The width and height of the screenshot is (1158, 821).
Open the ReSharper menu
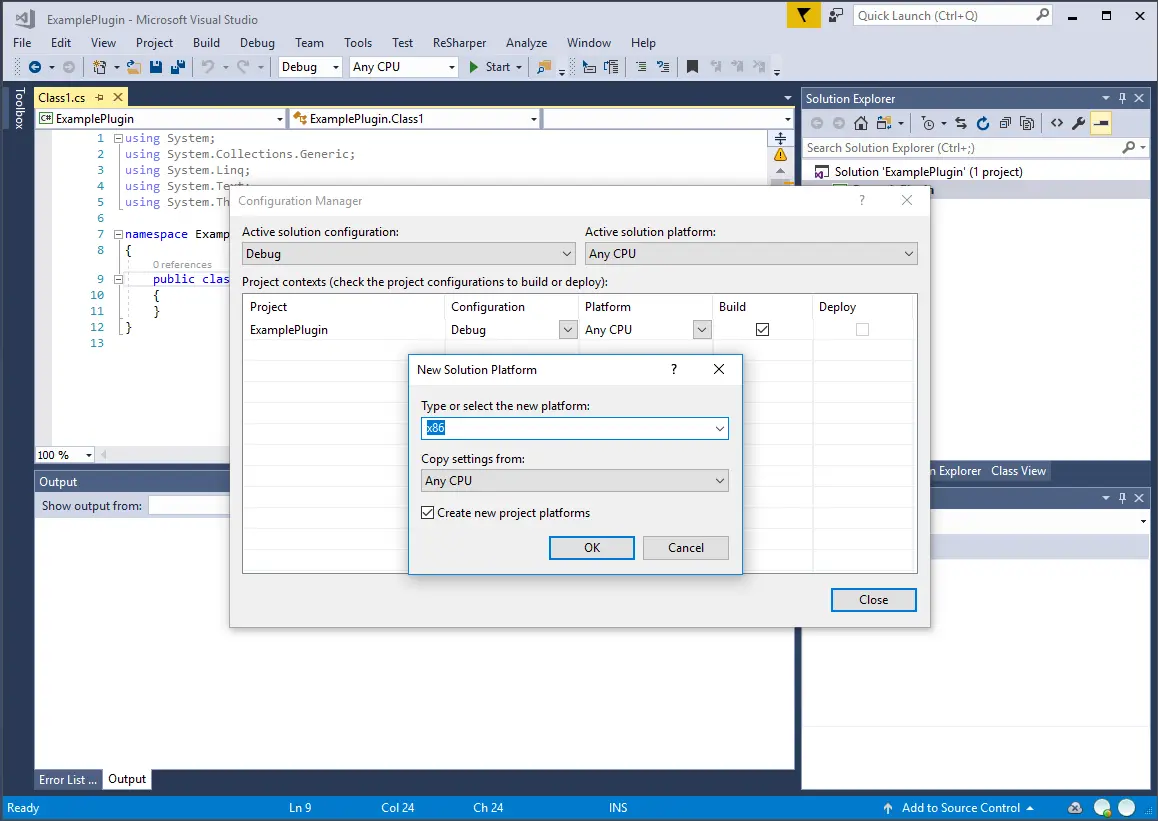point(459,43)
